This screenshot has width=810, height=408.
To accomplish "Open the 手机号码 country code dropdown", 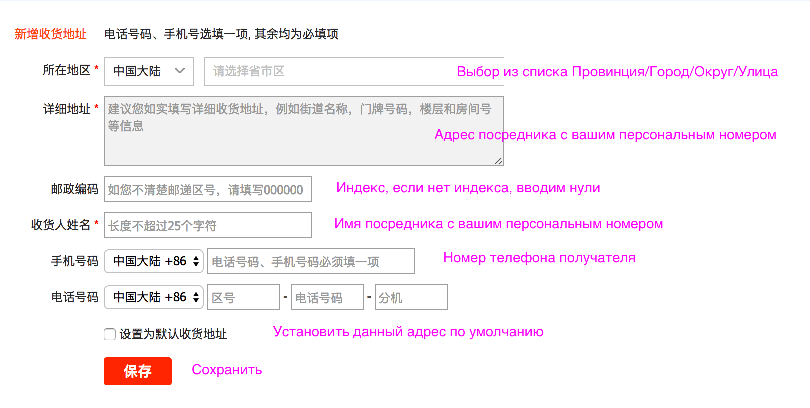I will (x=153, y=261).
